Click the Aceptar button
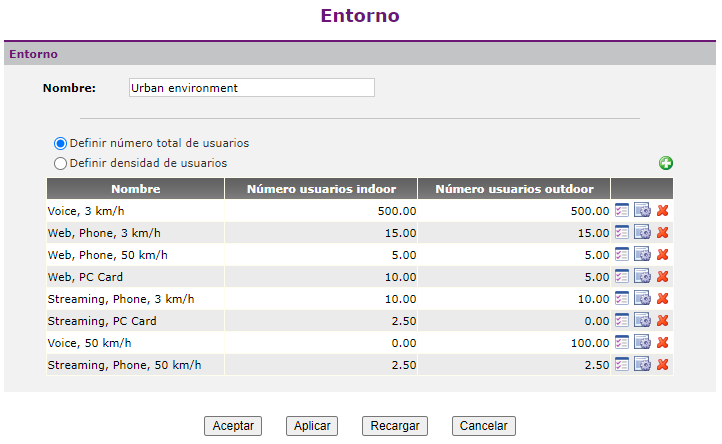This screenshot has width=722, height=444. coord(233,426)
